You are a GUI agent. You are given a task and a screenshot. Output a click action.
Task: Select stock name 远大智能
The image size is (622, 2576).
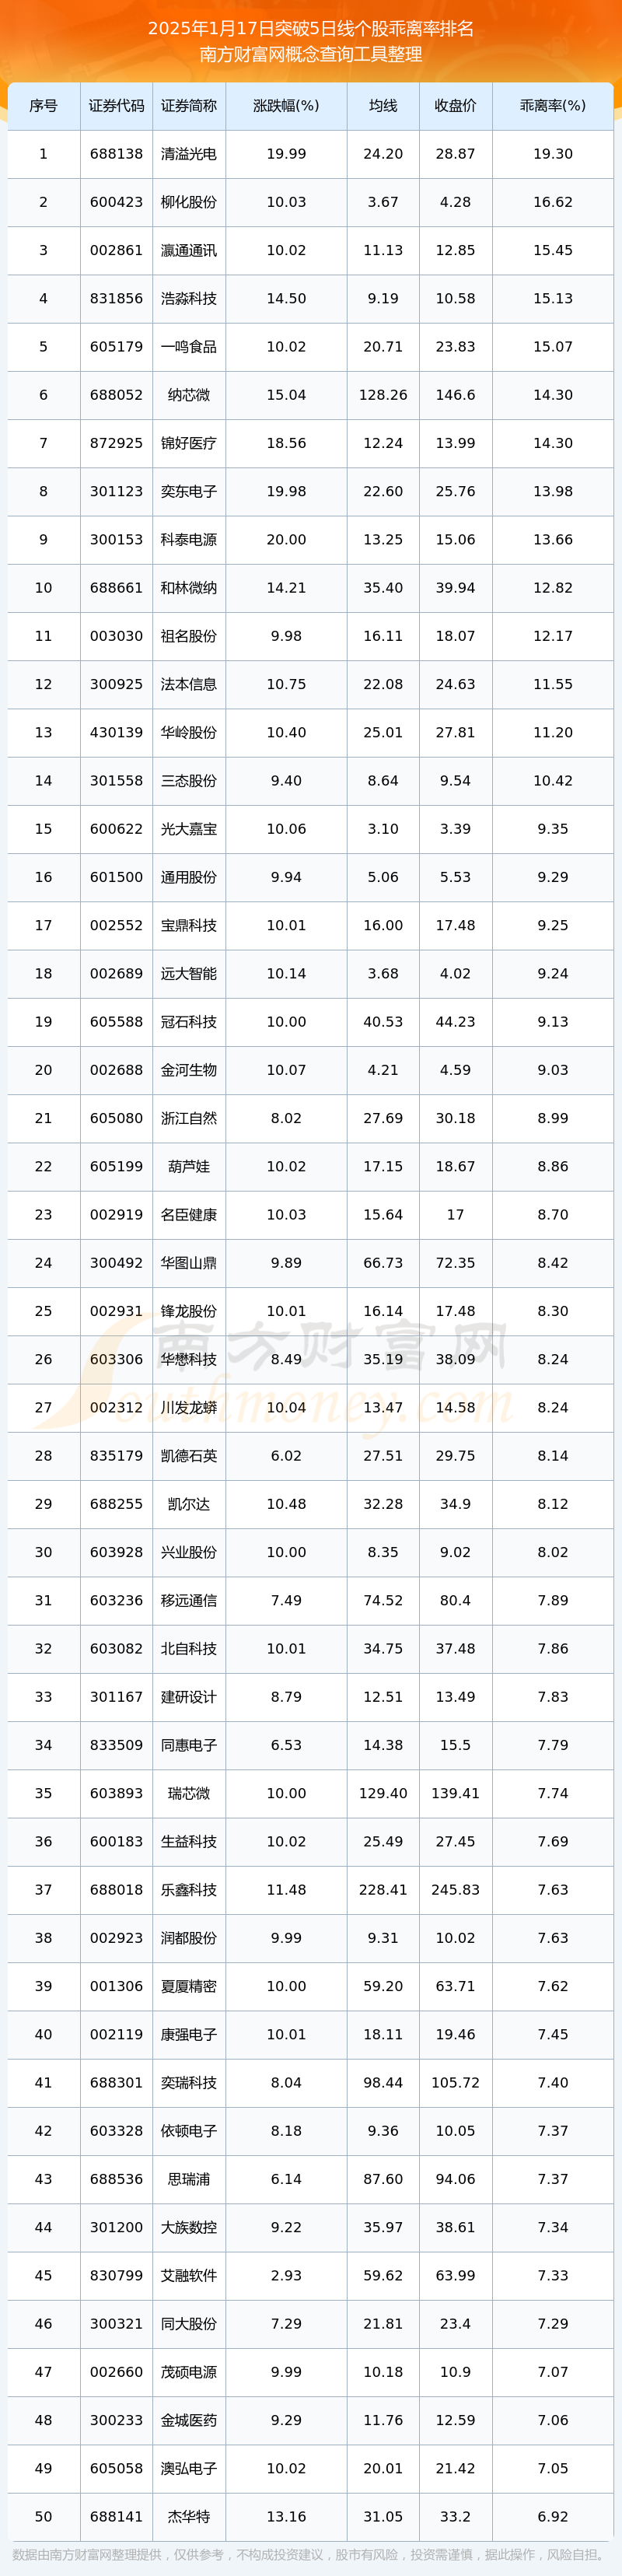[189, 973]
